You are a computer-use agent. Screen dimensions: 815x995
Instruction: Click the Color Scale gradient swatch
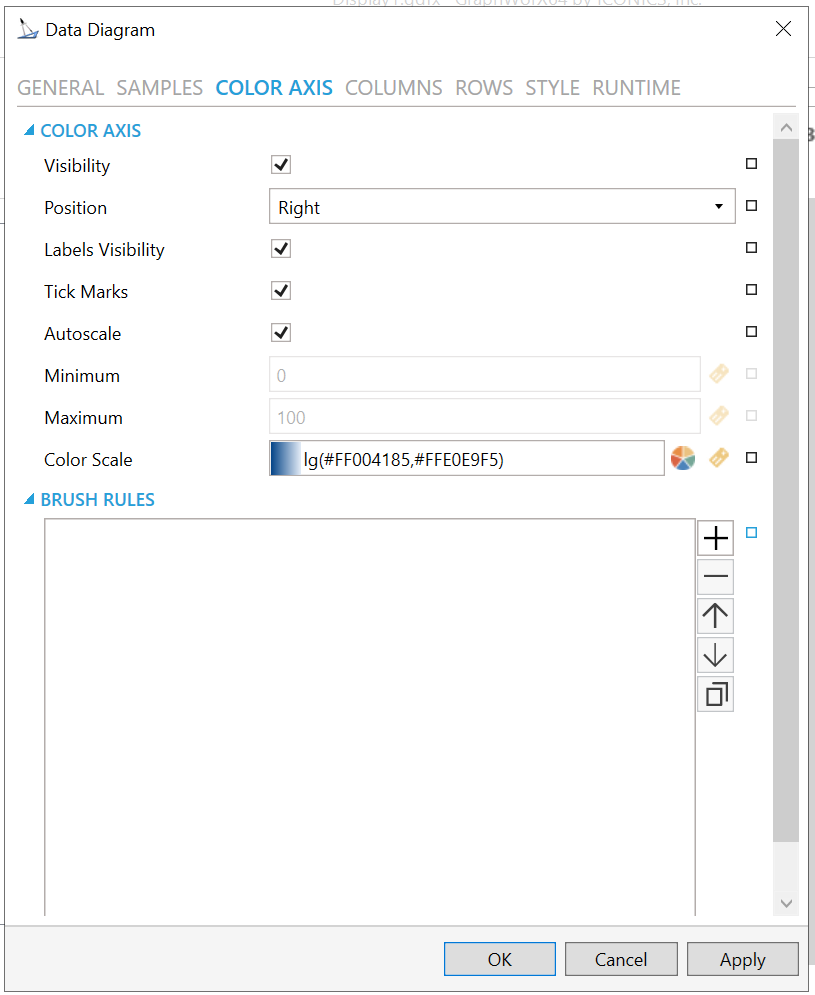pyautogui.click(x=285, y=459)
